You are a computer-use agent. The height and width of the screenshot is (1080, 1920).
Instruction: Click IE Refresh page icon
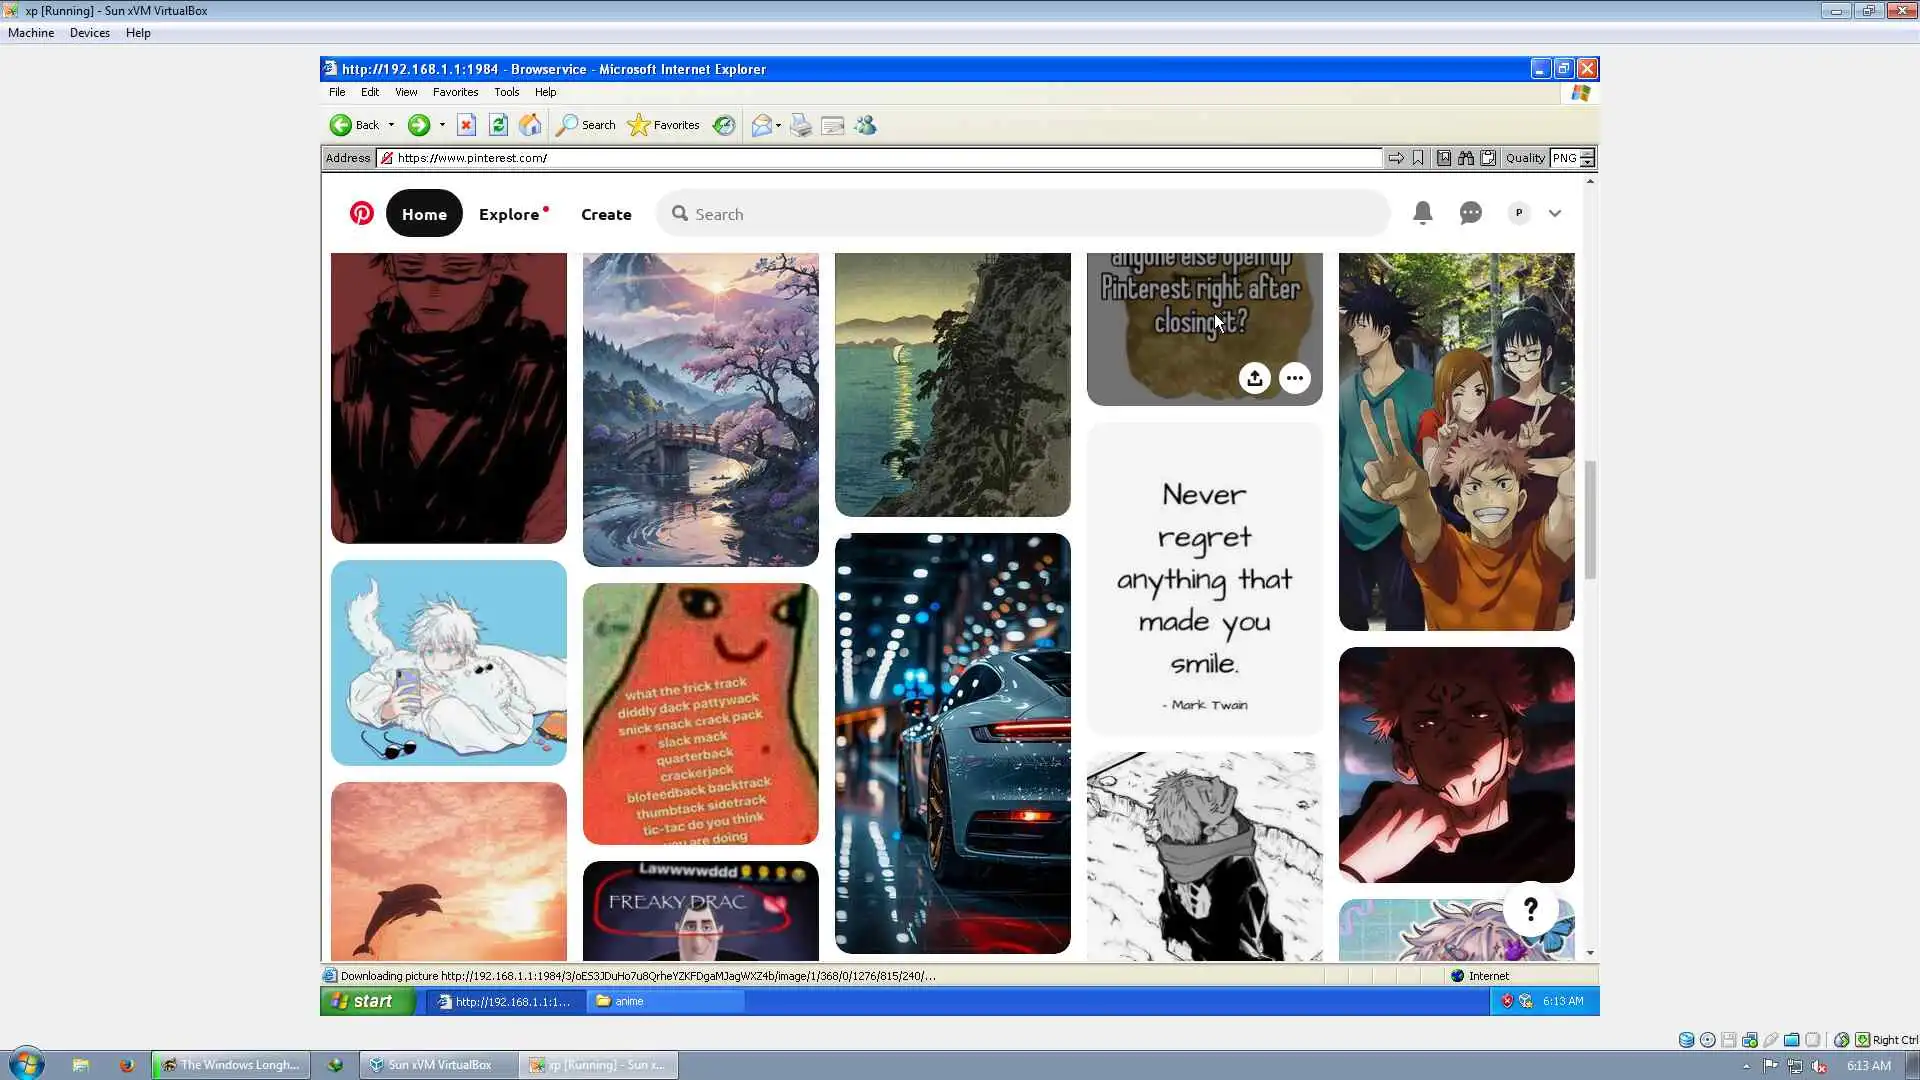click(498, 125)
